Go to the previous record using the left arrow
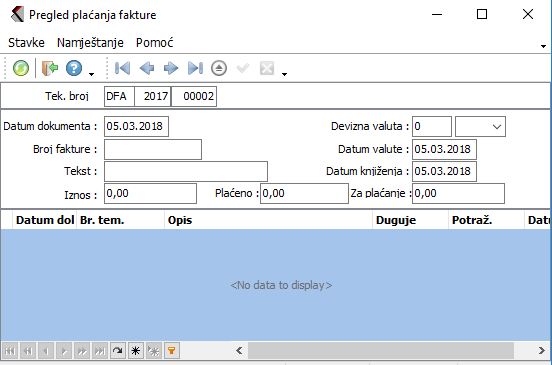This screenshot has width=552, height=365. 147,68
